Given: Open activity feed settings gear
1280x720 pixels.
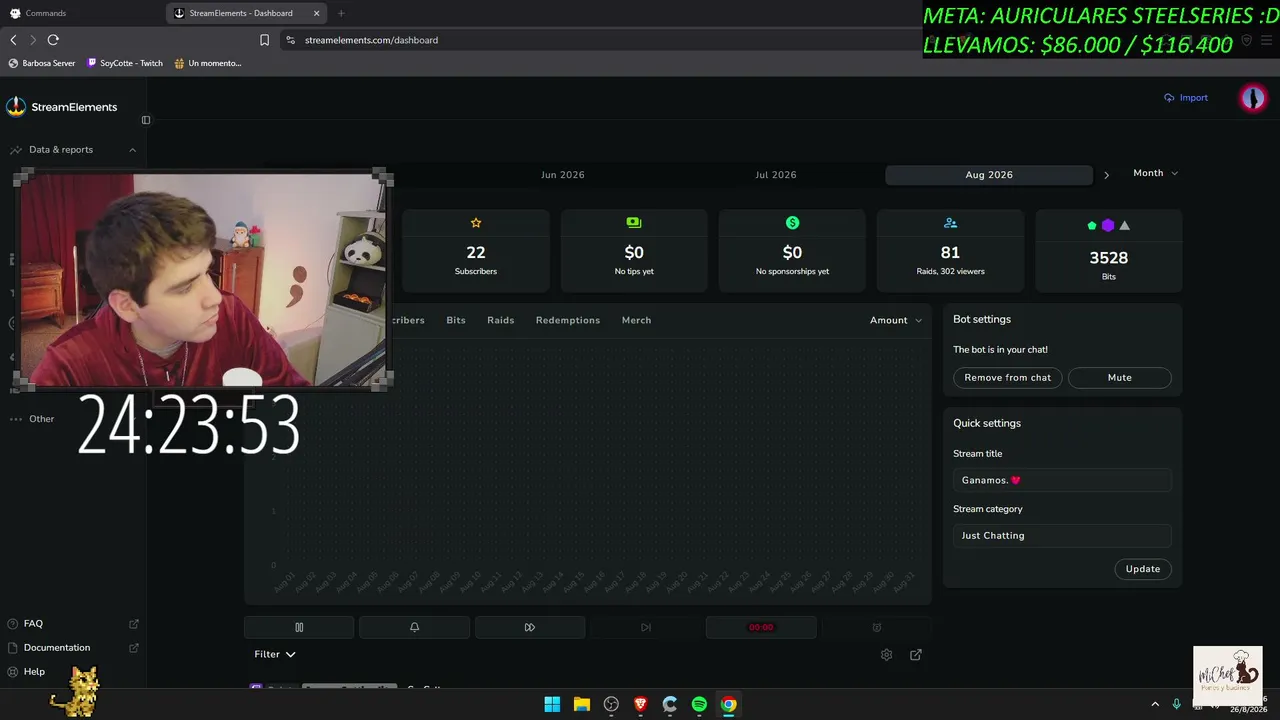Looking at the screenshot, I should point(886,655).
